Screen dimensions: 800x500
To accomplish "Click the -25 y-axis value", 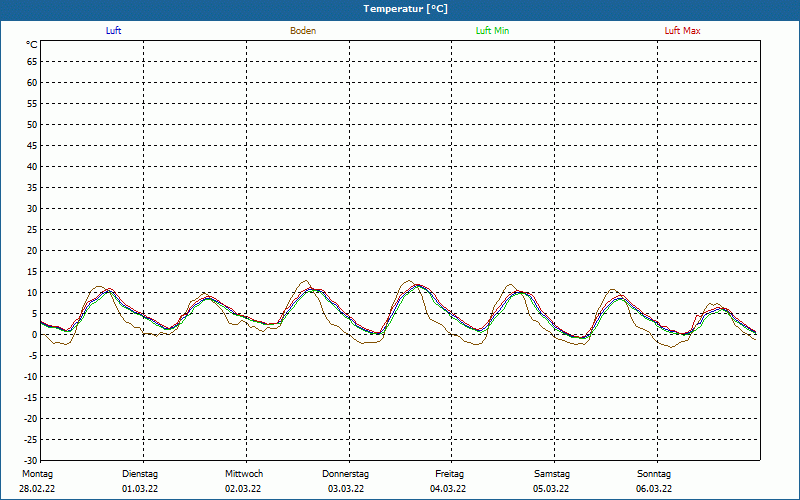I will [31, 439].
